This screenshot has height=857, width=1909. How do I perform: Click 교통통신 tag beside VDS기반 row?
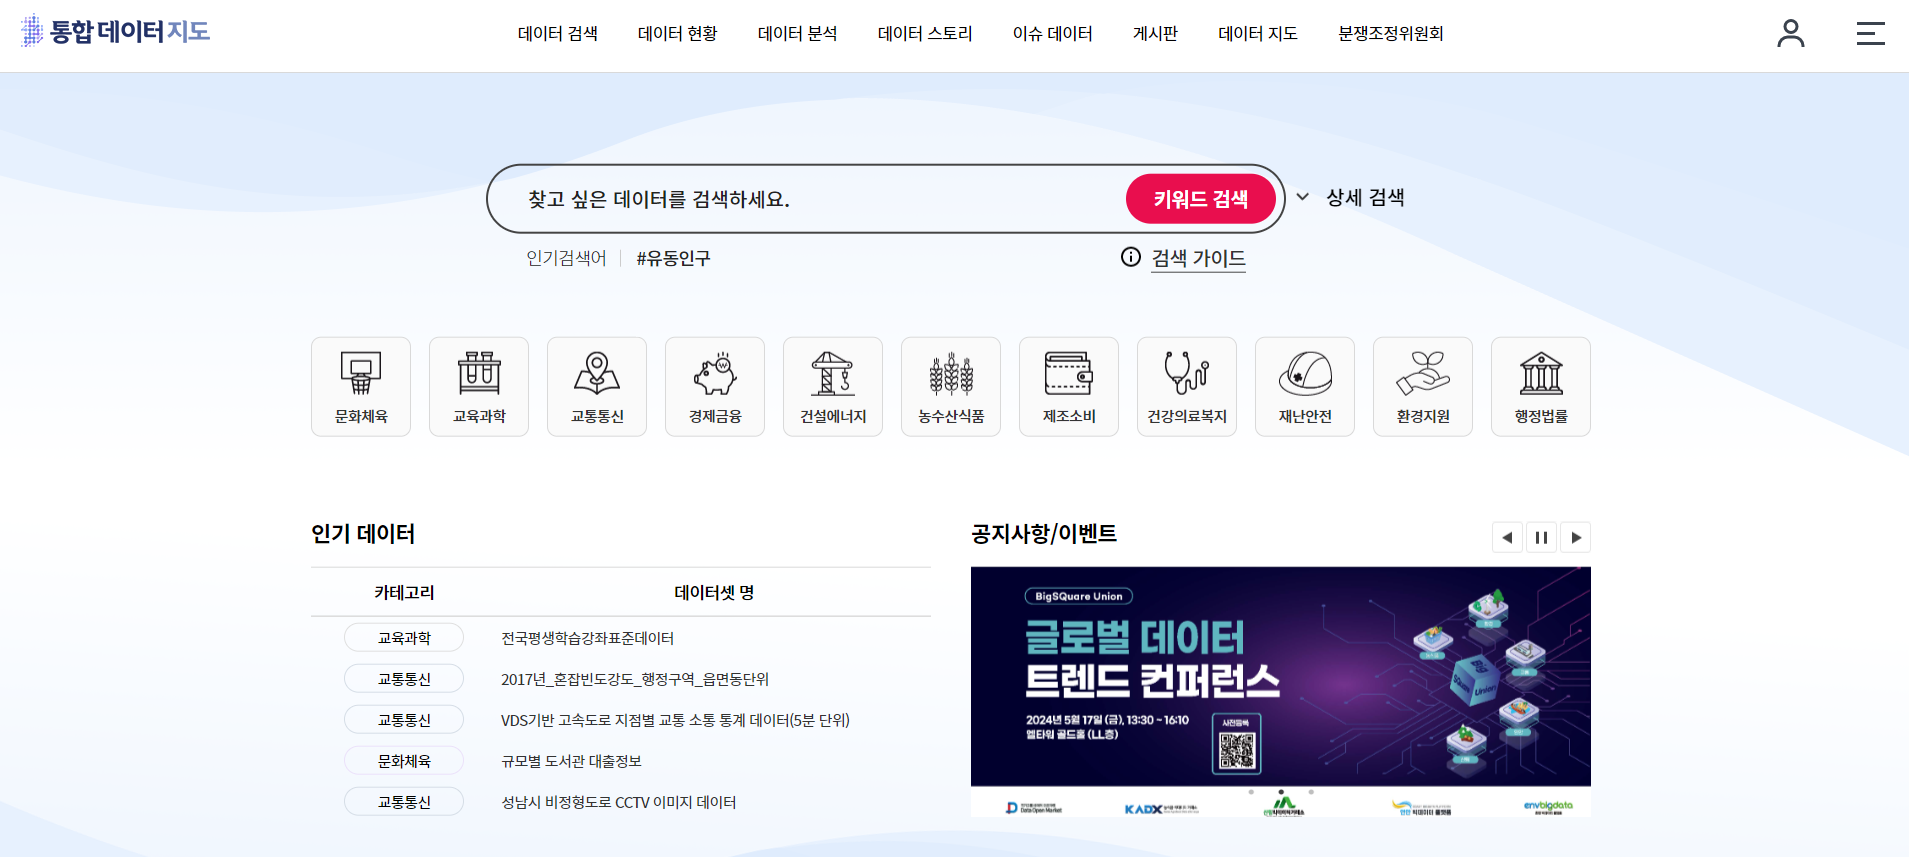click(x=404, y=720)
